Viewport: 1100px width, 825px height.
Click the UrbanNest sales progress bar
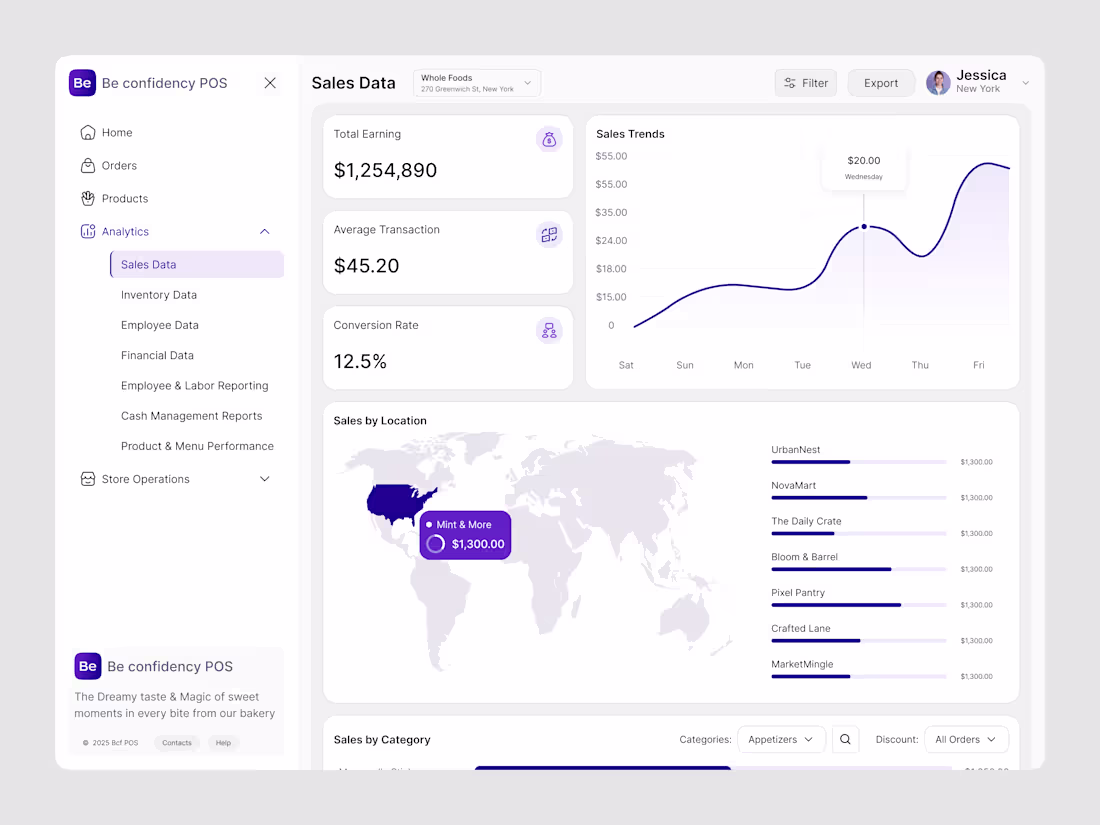point(858,462)
